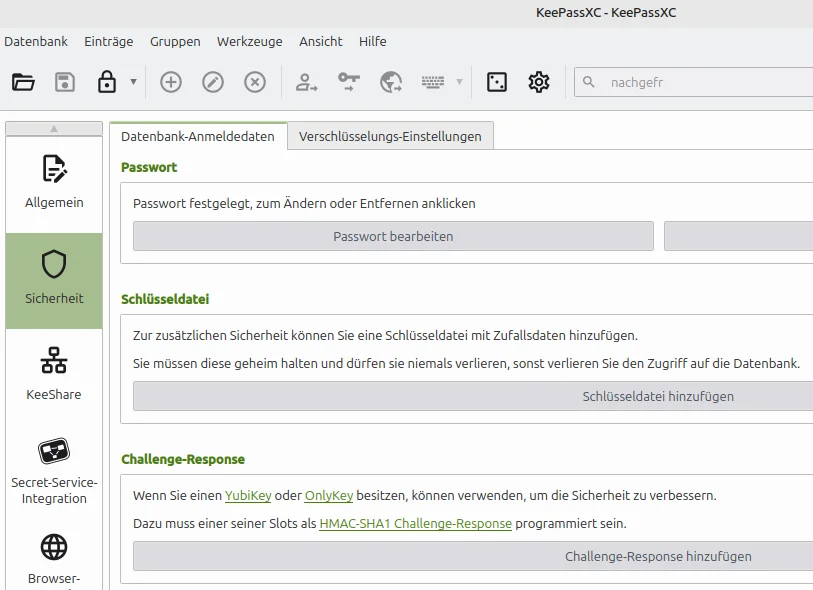Copy URL with the globe icon
Image resolution: width=813 pixels, height=590 pixels.
(x=391, y=82)
